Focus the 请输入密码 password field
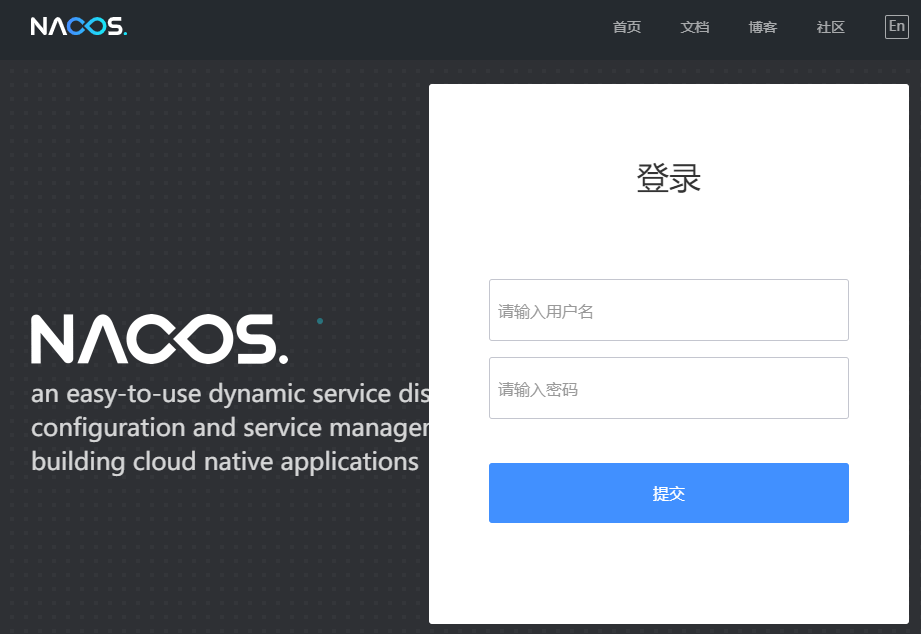The image size is (921, 634). click(x=668, y=388)
